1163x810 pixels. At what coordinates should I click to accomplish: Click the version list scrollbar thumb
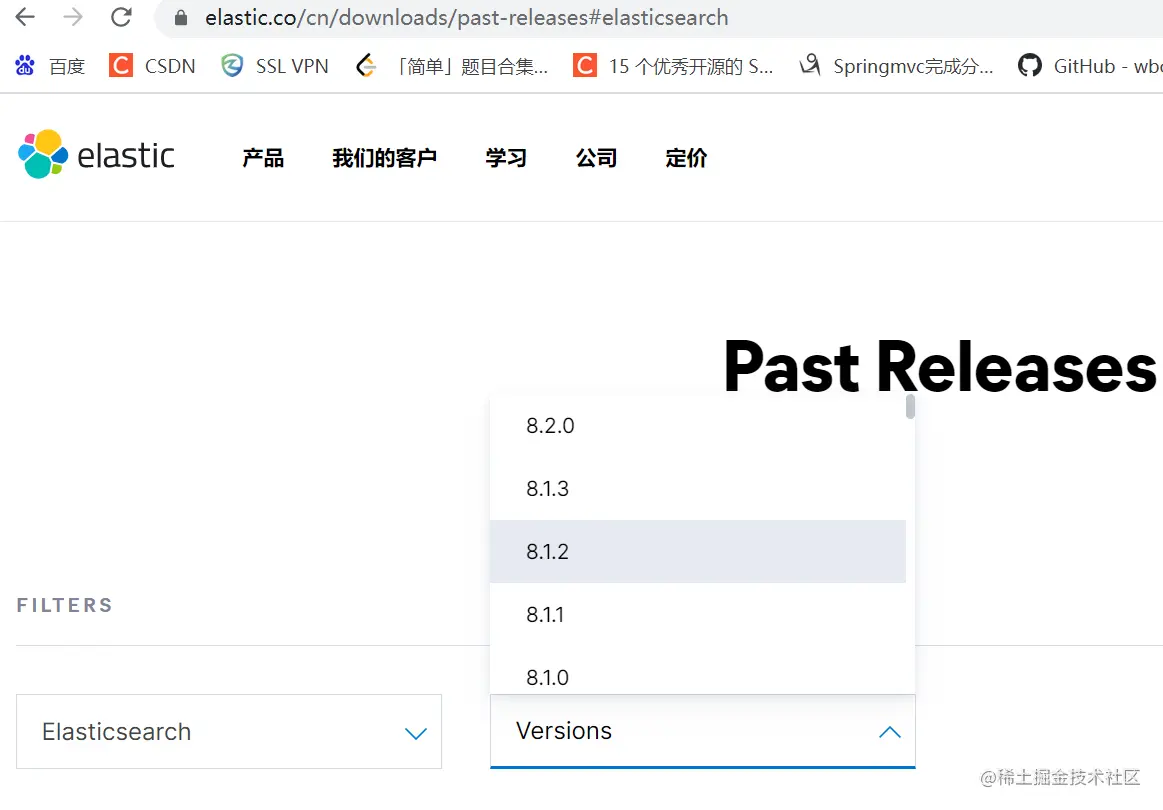pyautogui.click(x=910, y=406)
